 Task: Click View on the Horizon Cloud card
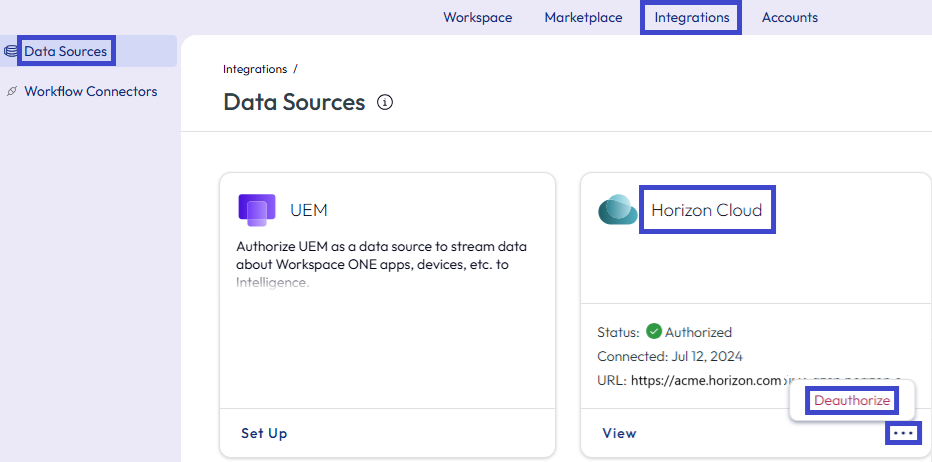pos(619,433)
